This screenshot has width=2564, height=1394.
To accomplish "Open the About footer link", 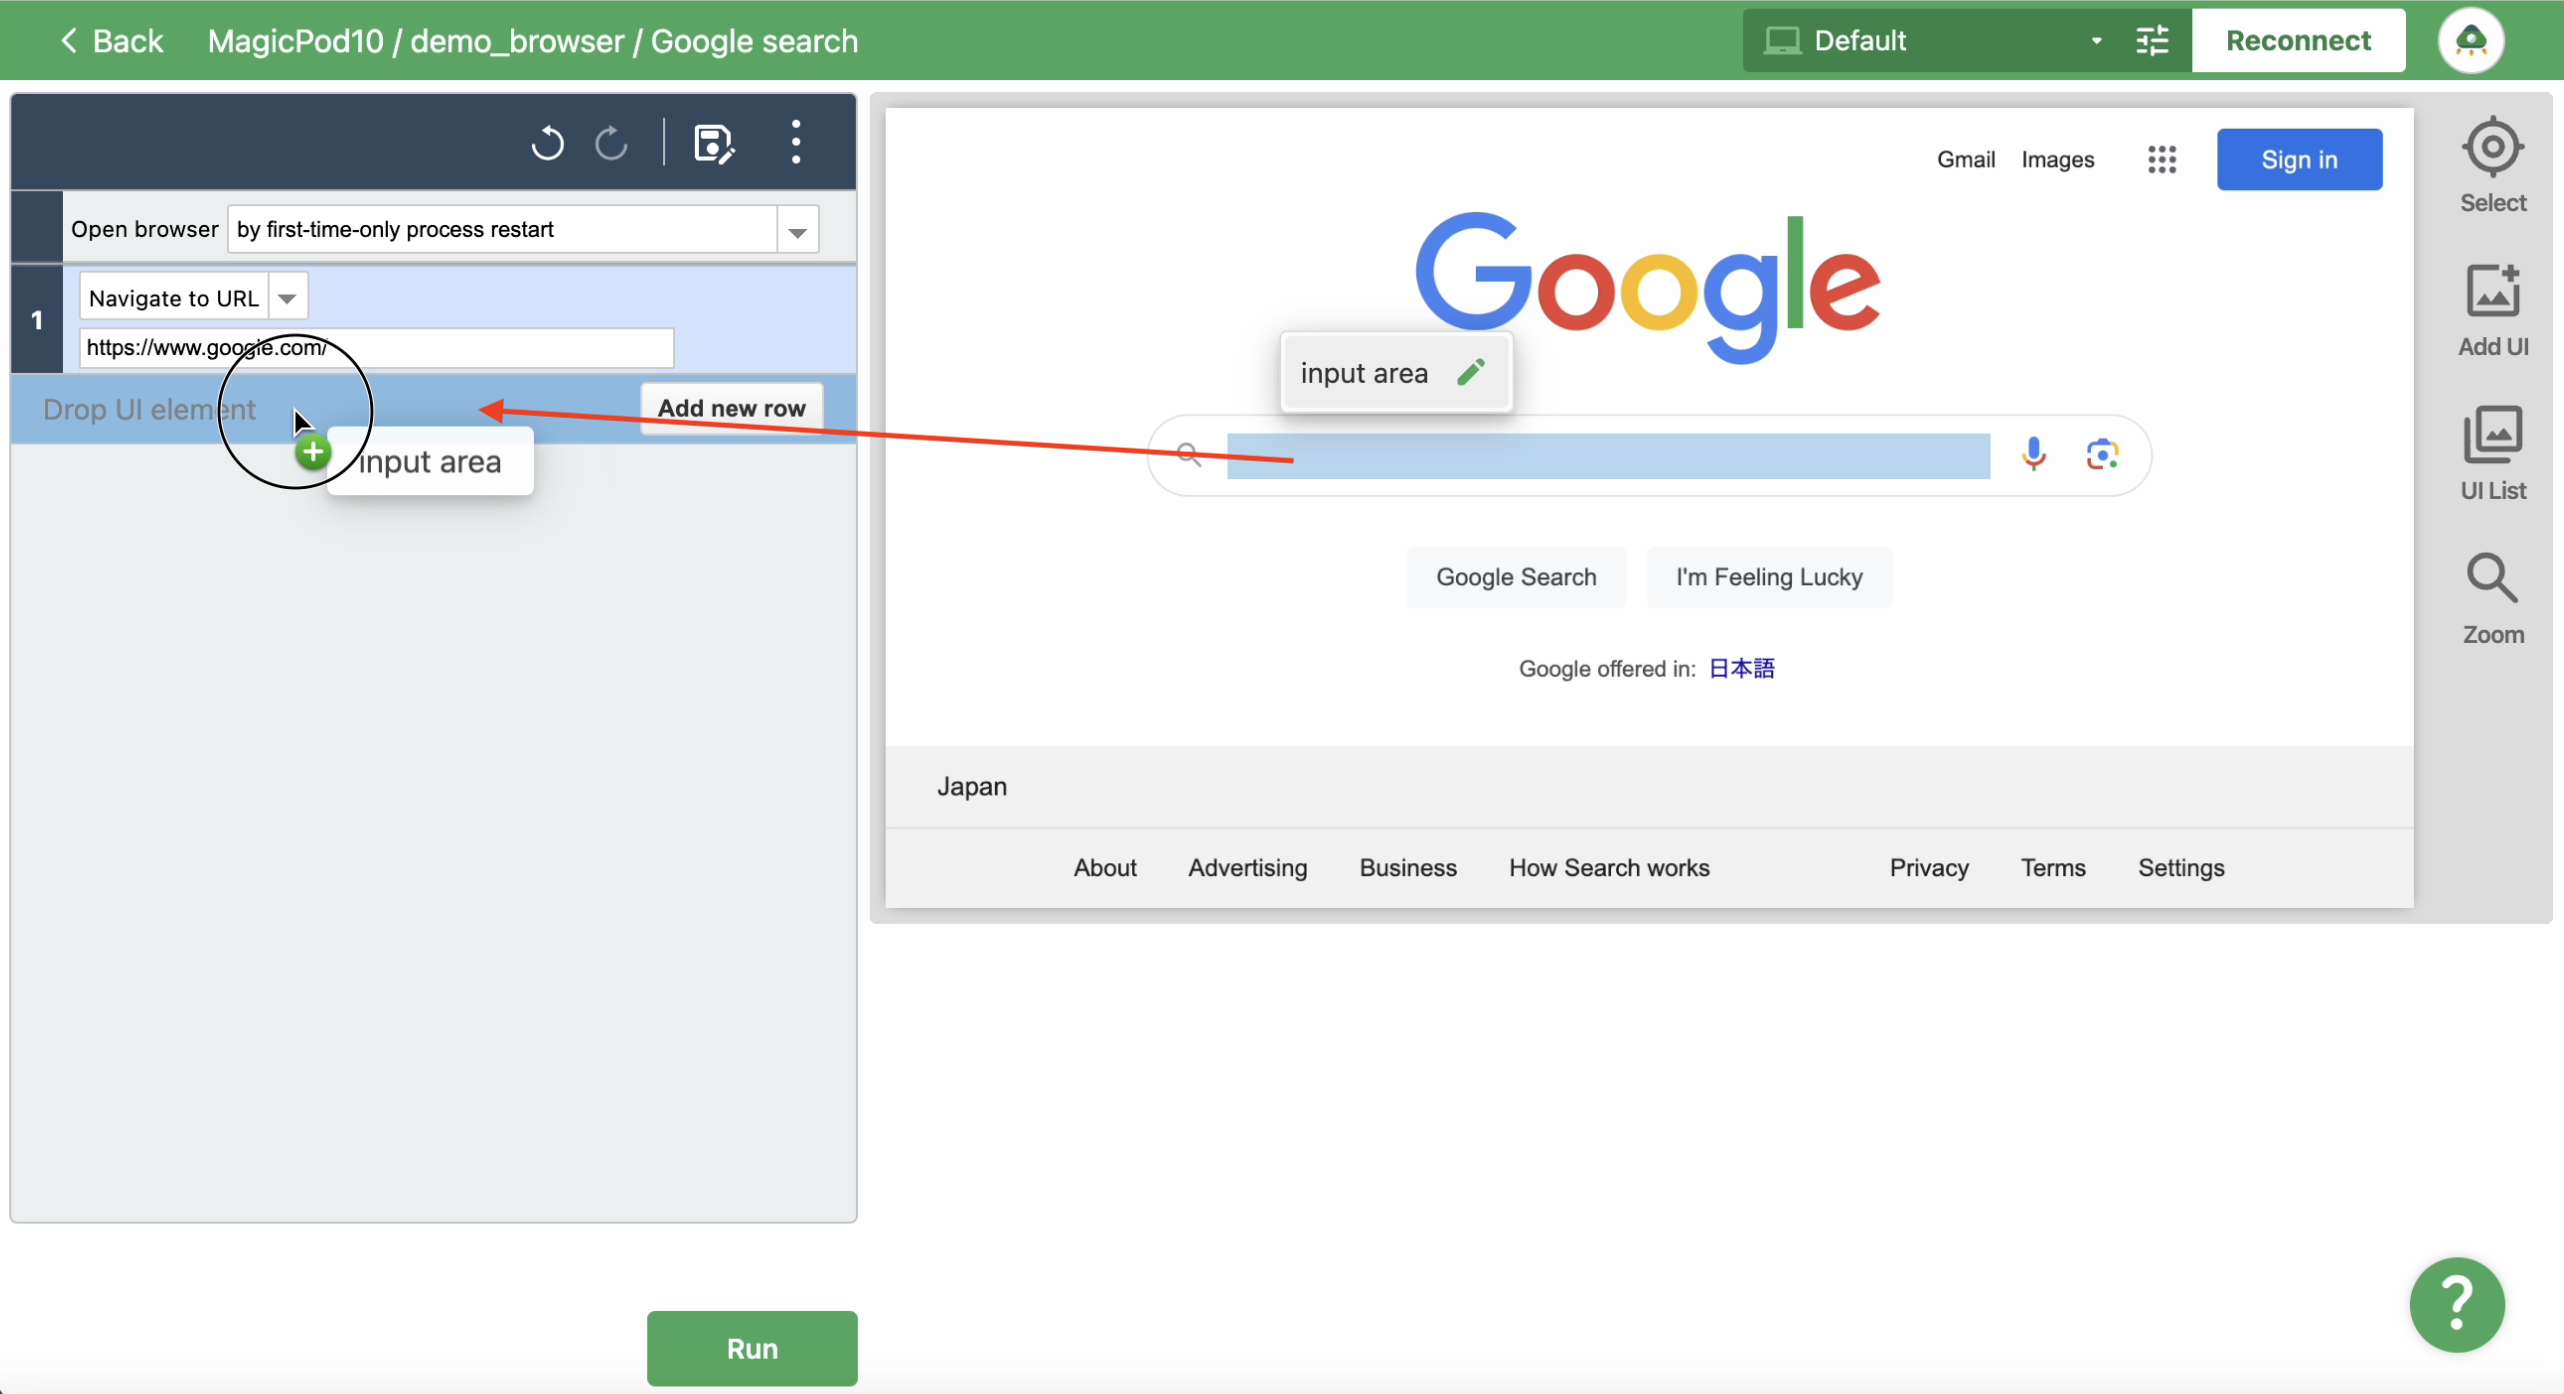I will (x=1105, y=868).
